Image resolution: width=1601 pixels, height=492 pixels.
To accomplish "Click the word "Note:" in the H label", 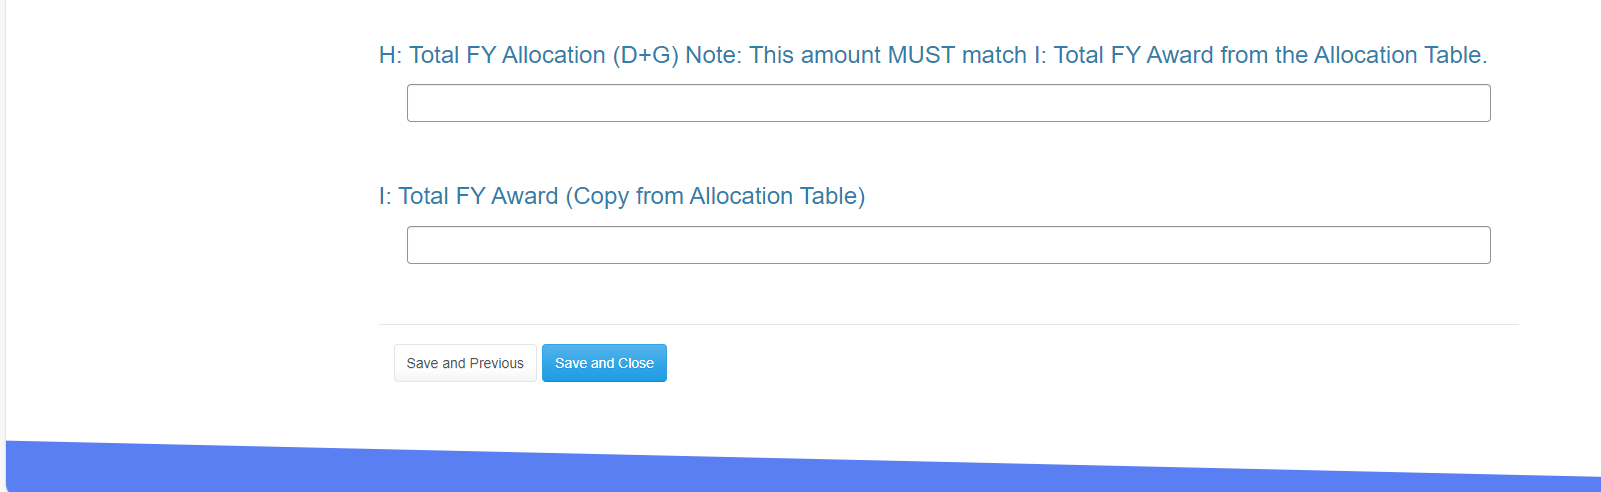I will pos(713,55).
